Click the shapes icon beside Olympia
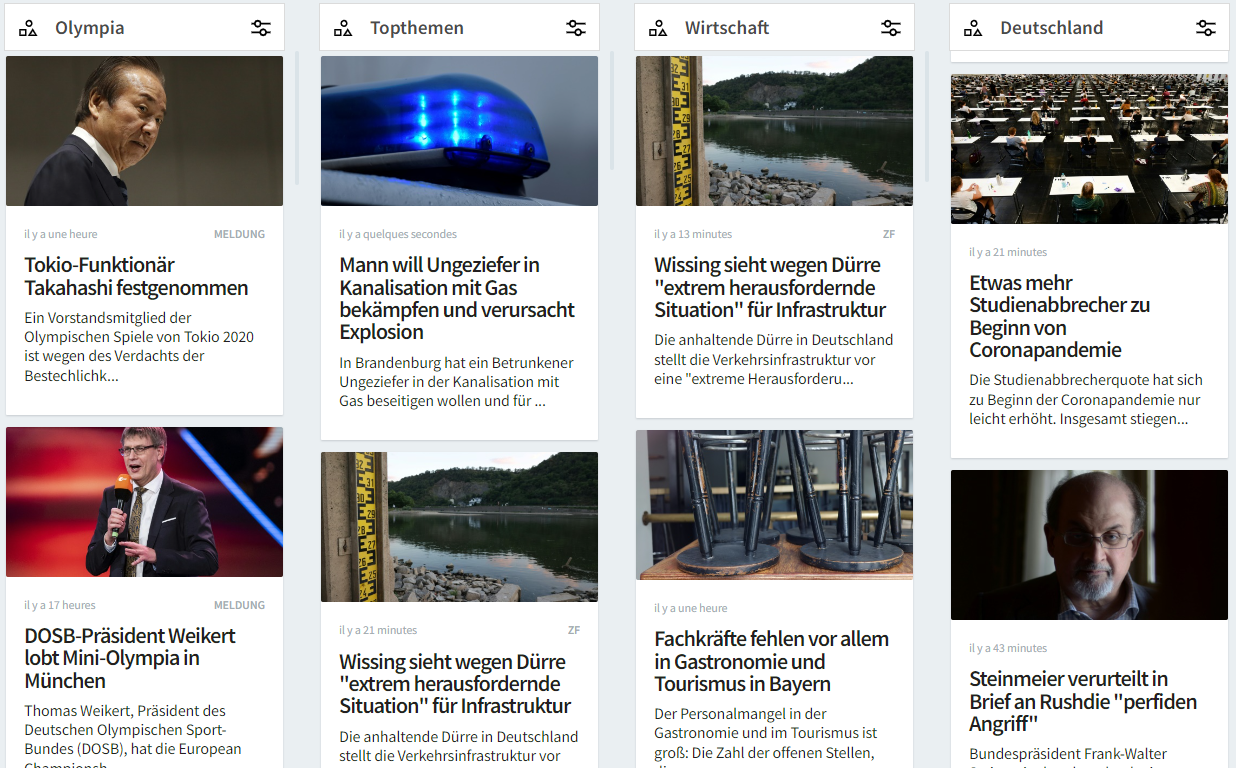 28,28
